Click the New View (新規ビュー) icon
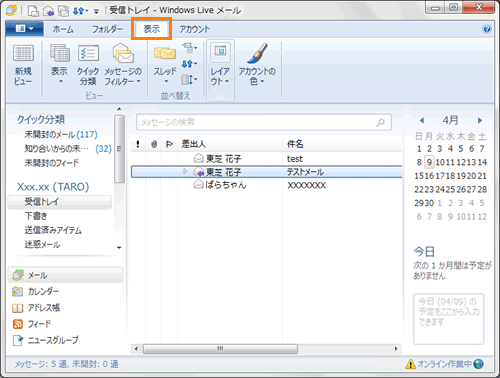This screenshot has height=378, width=500. click(23, 65)
